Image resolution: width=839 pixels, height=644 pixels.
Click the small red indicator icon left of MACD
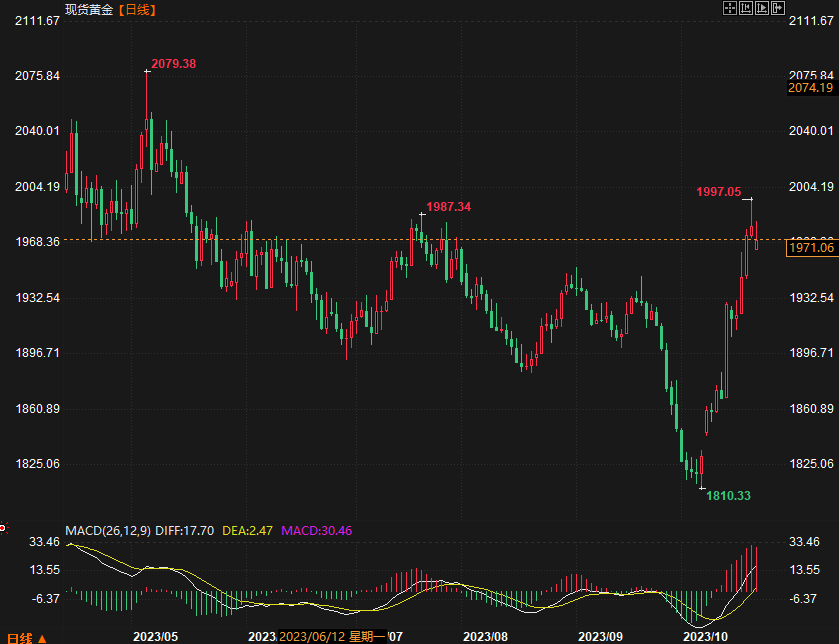coord(3,528)
